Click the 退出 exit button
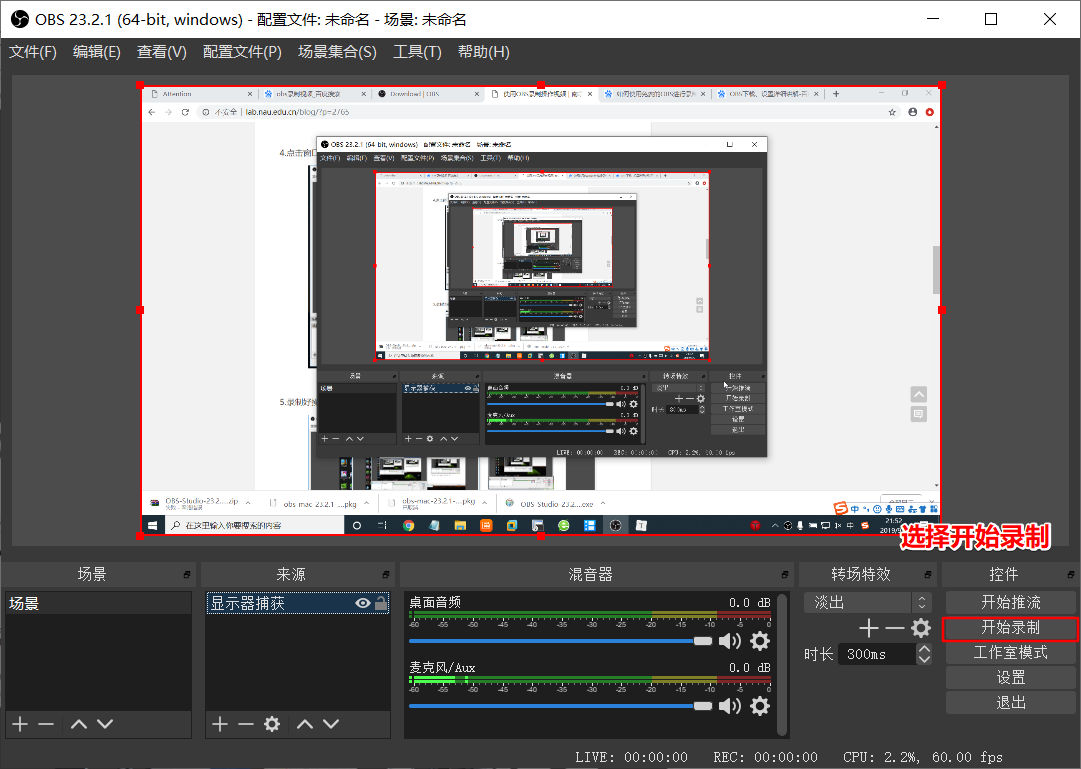This screenshot has height=769, width=1081. point(1011,703)
